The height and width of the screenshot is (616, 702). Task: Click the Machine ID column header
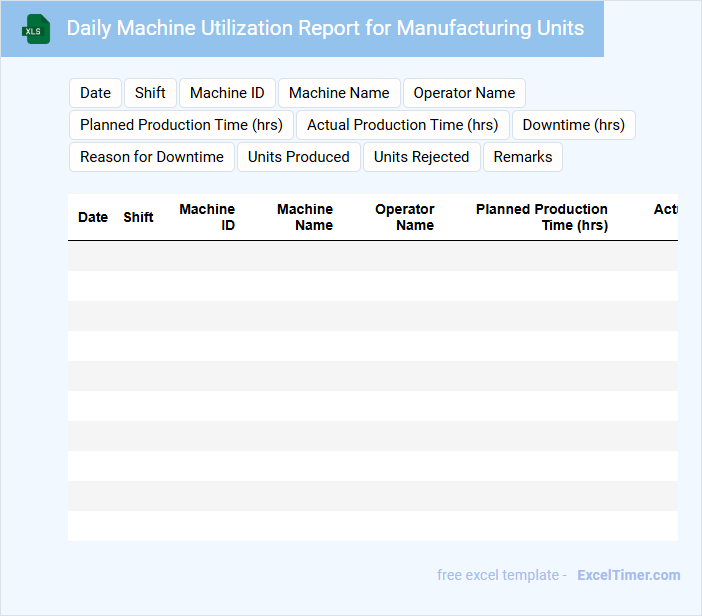point(208,217)
